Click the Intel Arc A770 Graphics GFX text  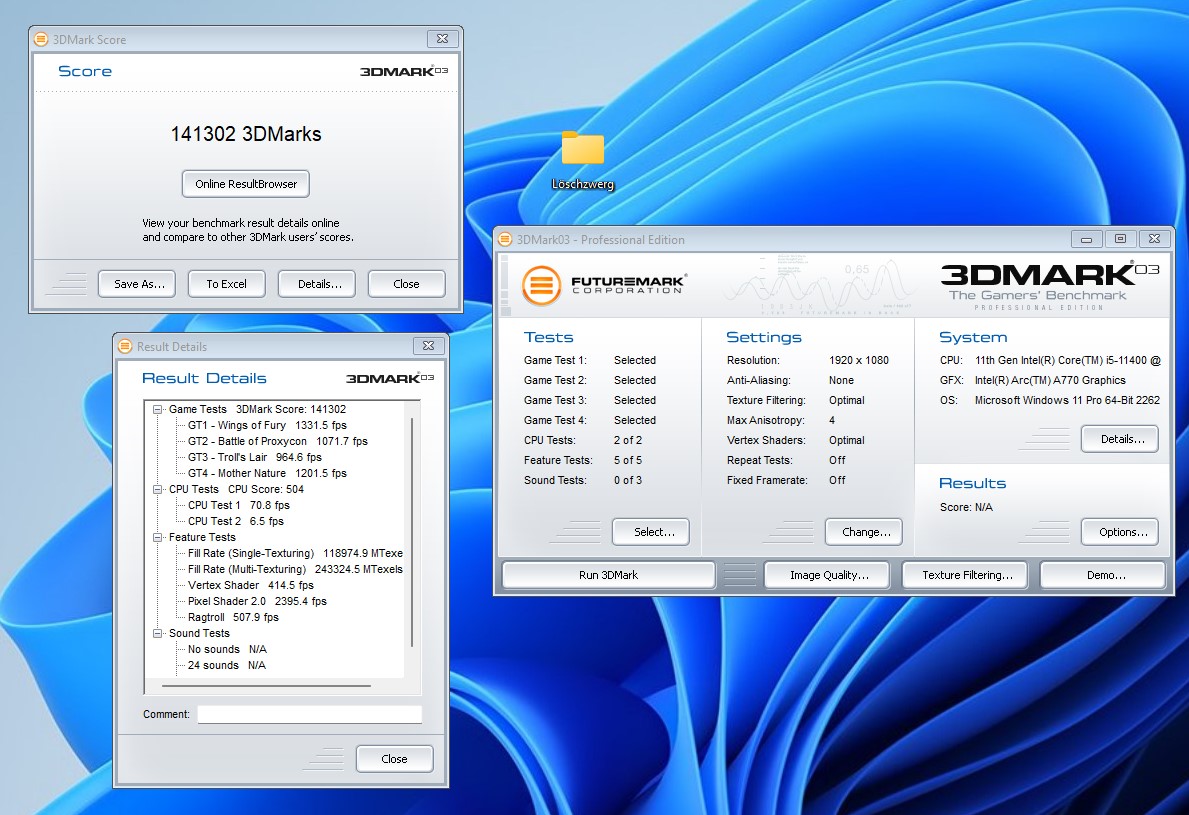click(1050, 381)
